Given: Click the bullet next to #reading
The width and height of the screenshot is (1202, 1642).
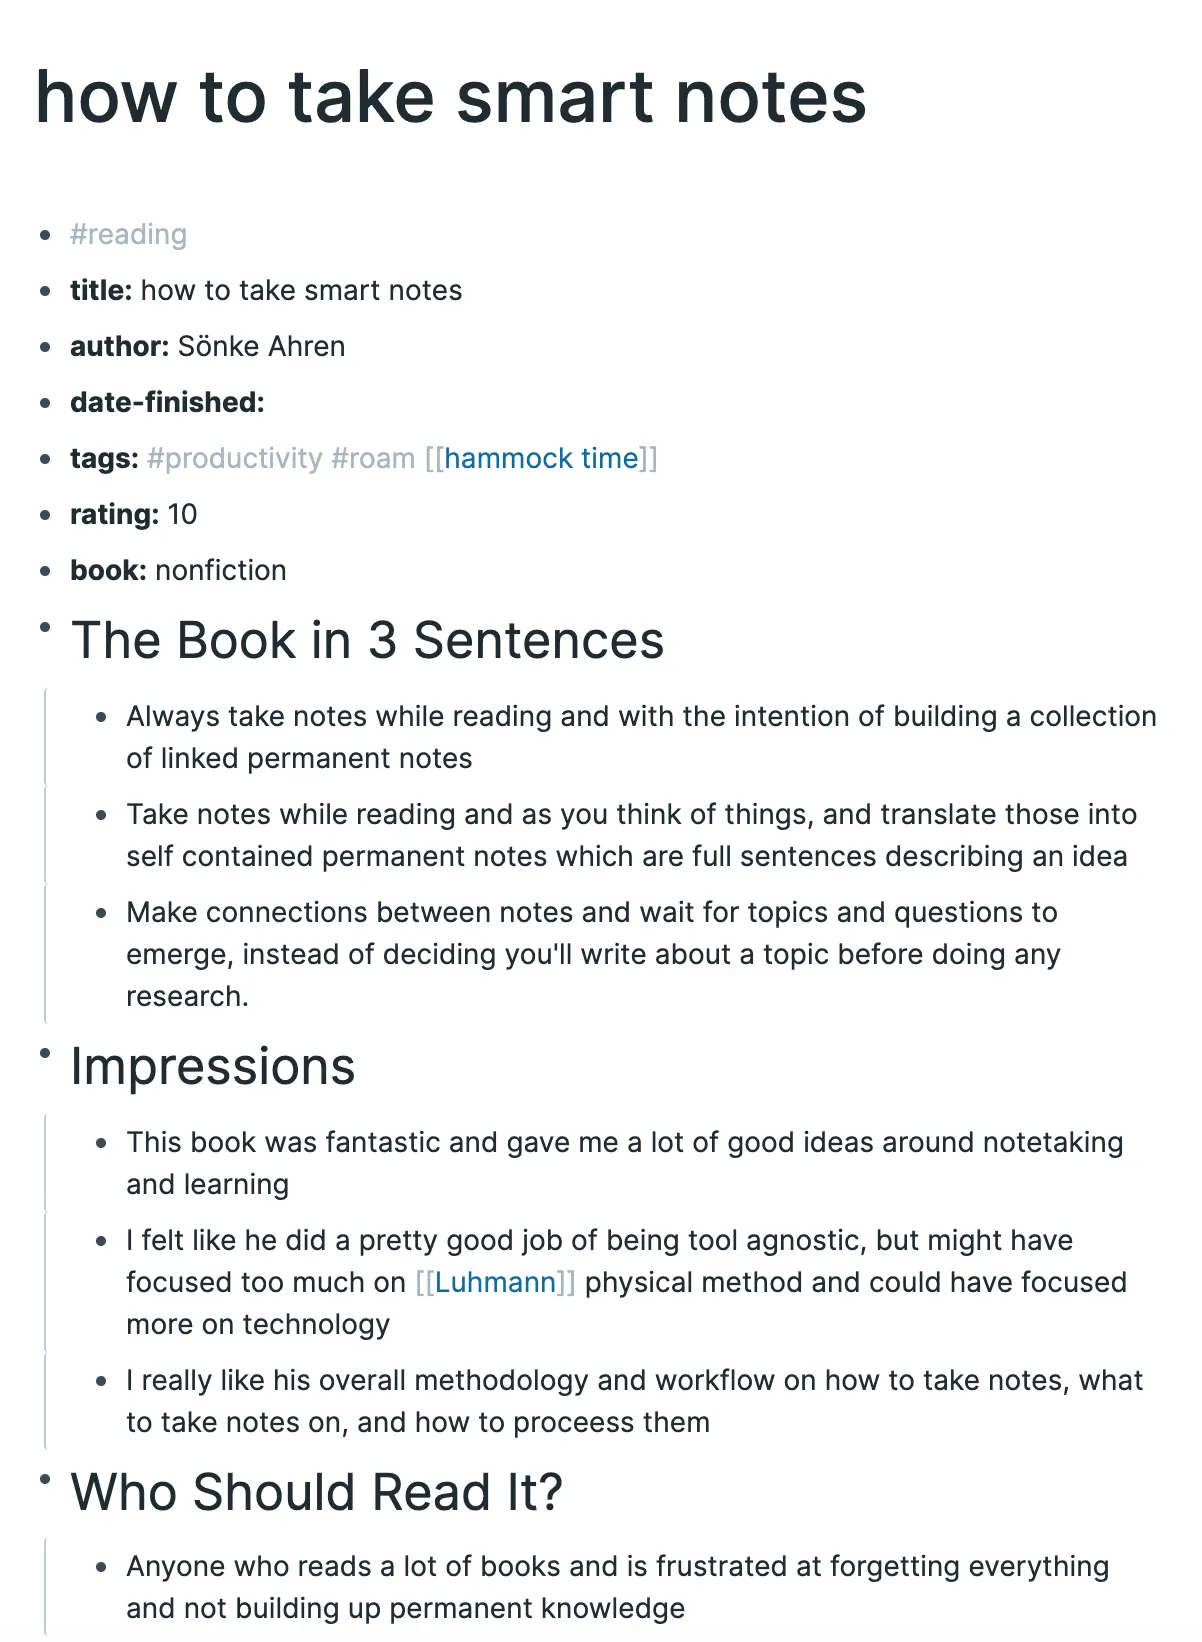Looking at the screenshot, I should point(45,235).
